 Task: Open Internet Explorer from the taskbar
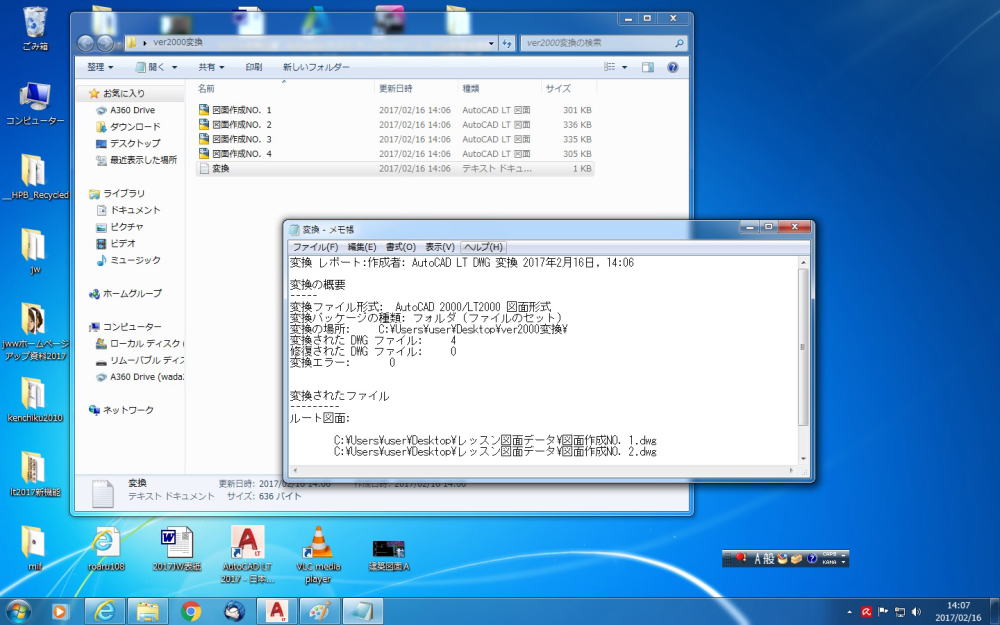[x=104, y=612]
